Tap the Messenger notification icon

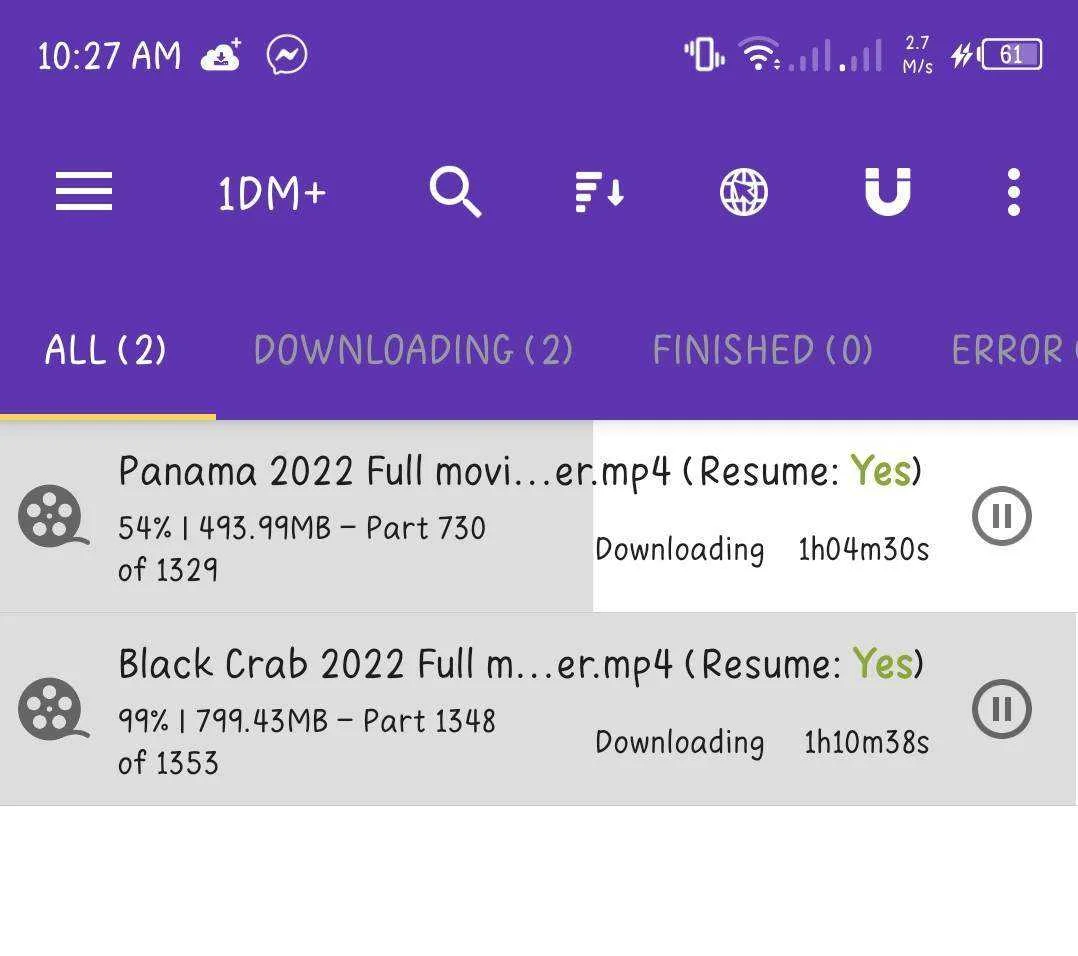point(287,55)
